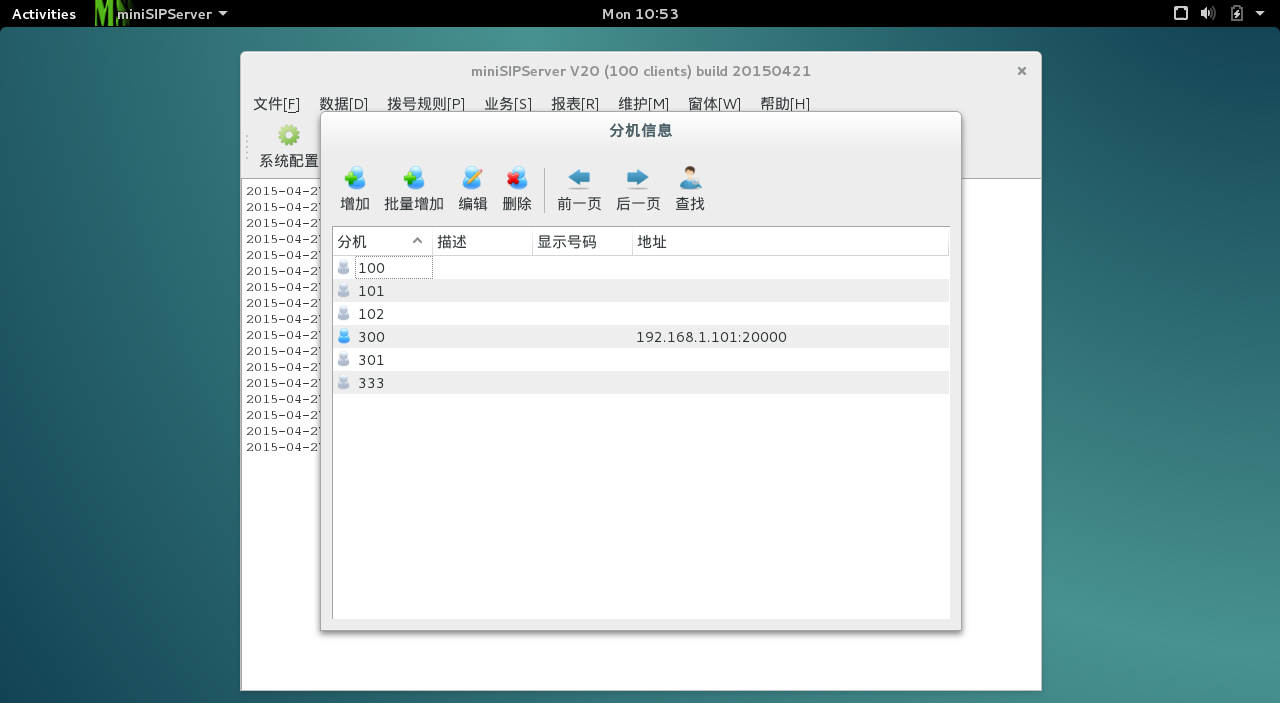The height and width of the screenshot is (703, 1280).
Task: Open the 维护[M] menu
Action: pos(644,104)
